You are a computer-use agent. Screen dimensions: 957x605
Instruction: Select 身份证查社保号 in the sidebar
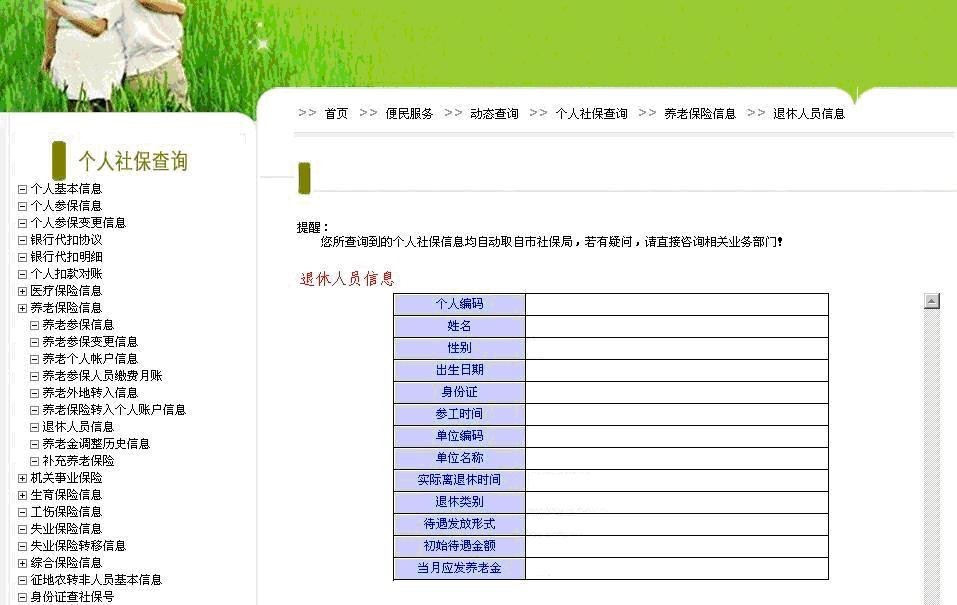(x=70, y=596)
